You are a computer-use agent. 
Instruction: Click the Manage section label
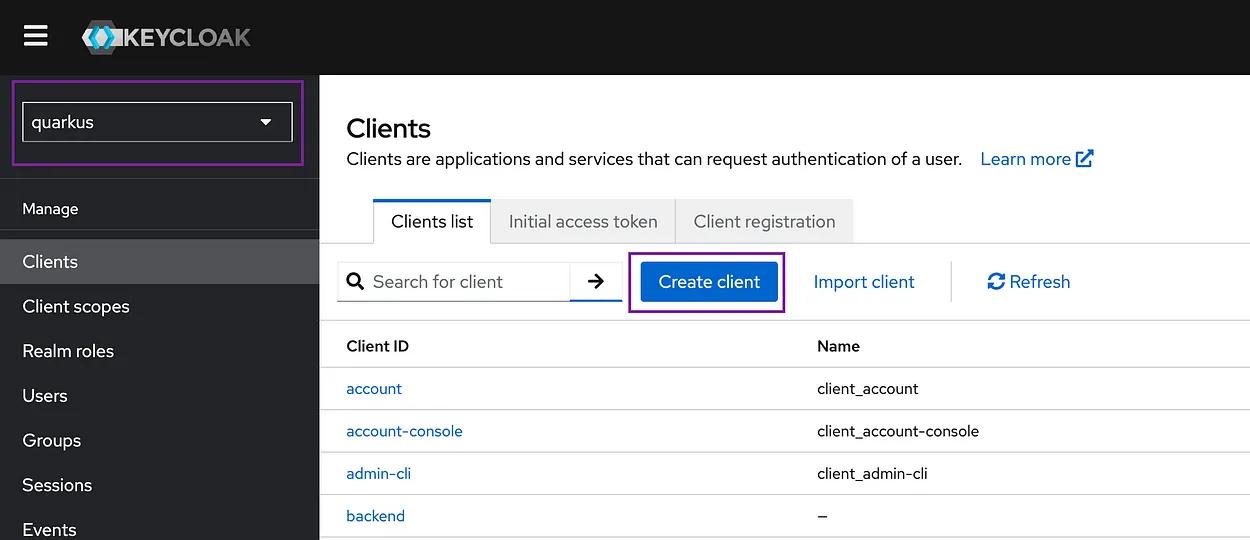point(50,209)
